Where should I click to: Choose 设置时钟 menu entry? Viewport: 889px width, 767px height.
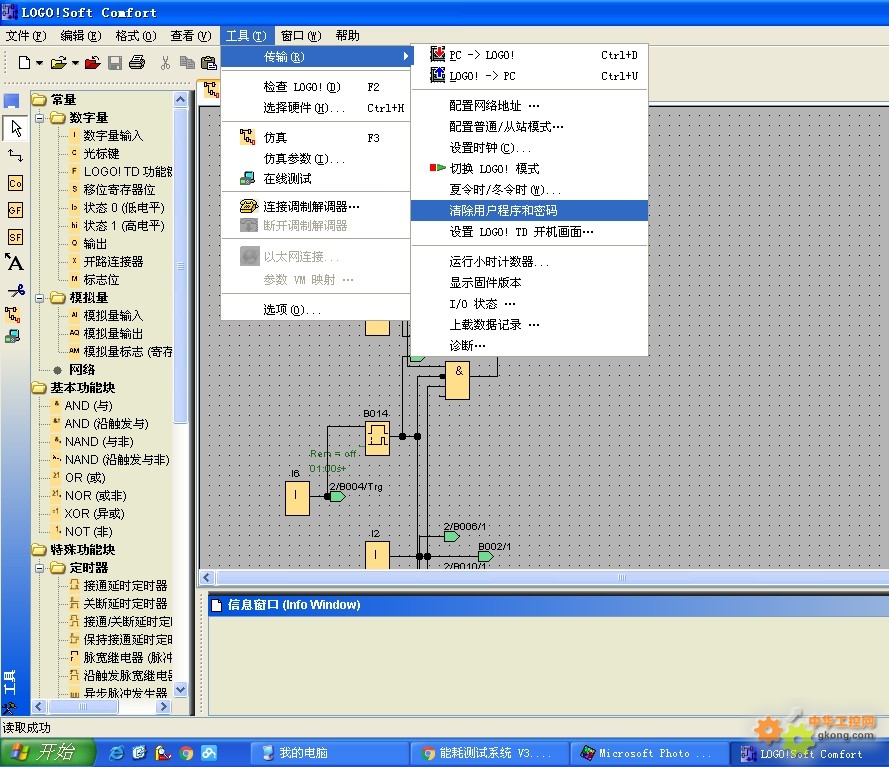coord(530,148)
